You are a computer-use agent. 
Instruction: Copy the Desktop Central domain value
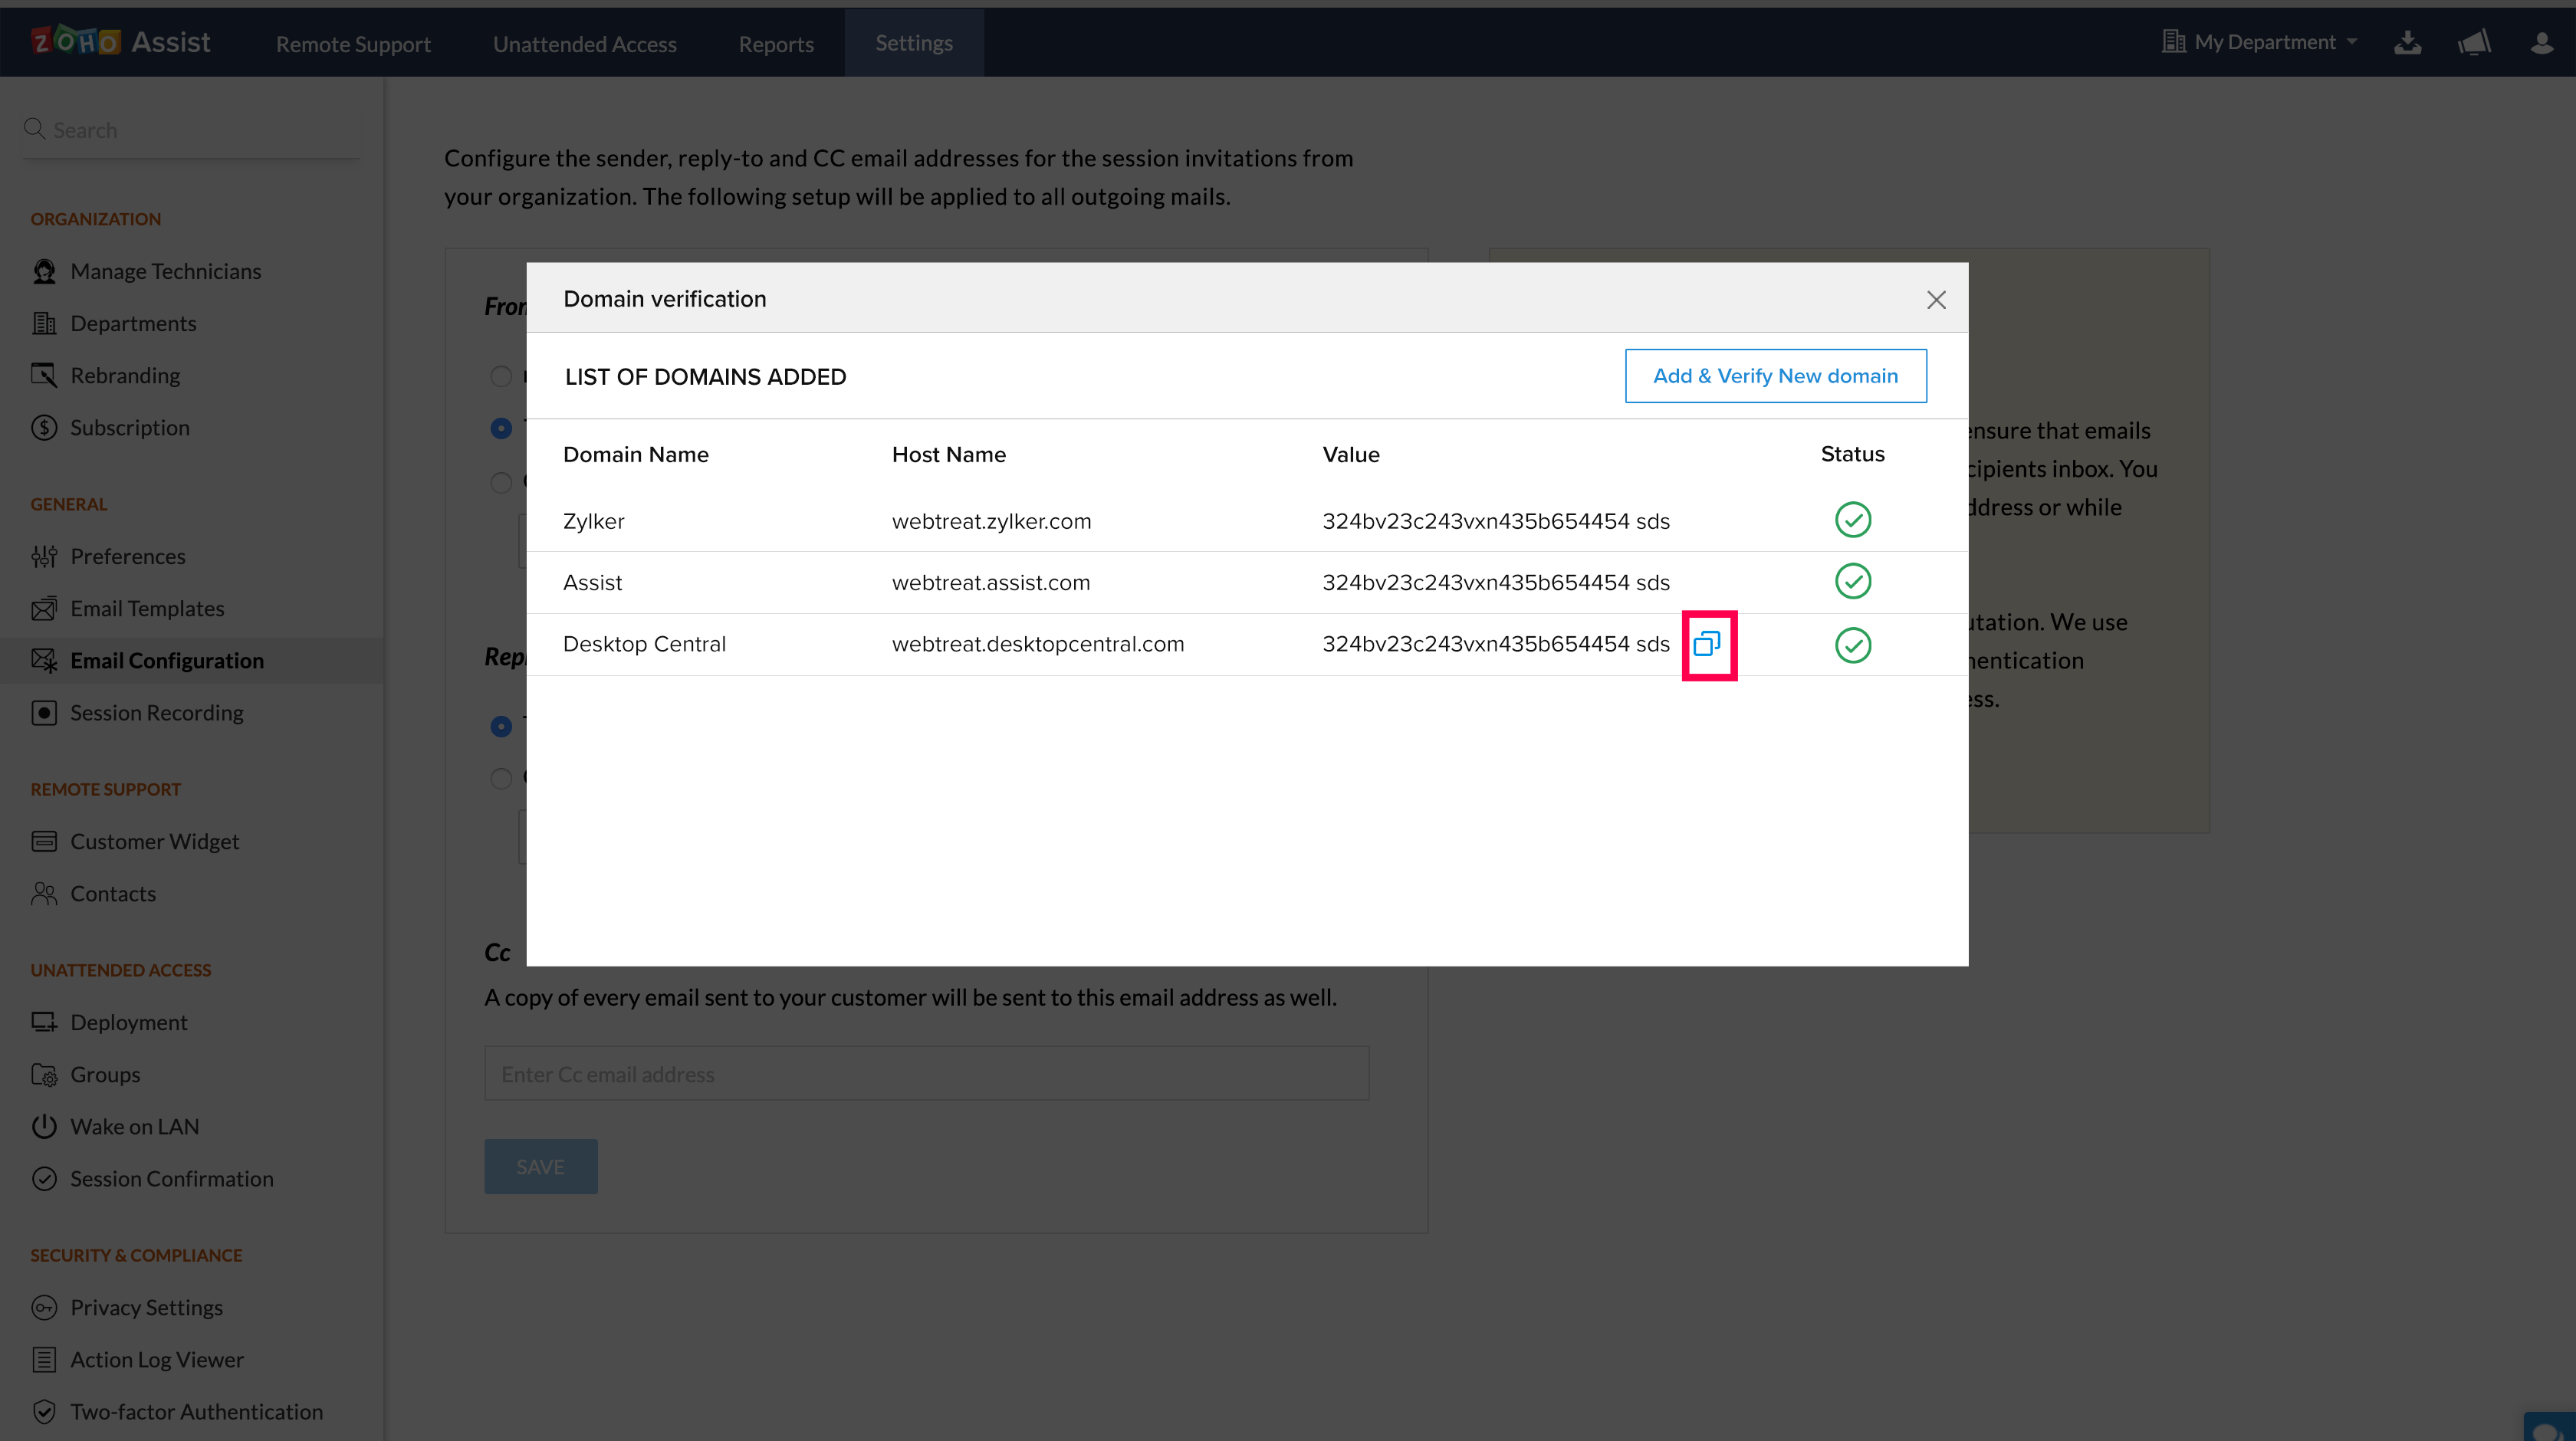[x=1707, y=644]
